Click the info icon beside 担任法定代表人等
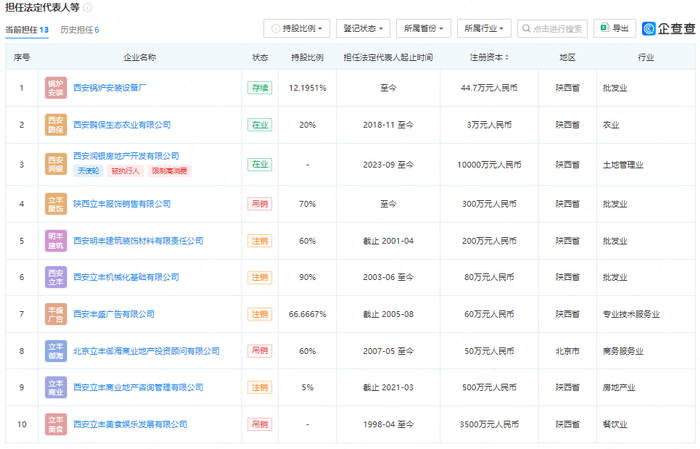700x449 pixels. (88, 8)
